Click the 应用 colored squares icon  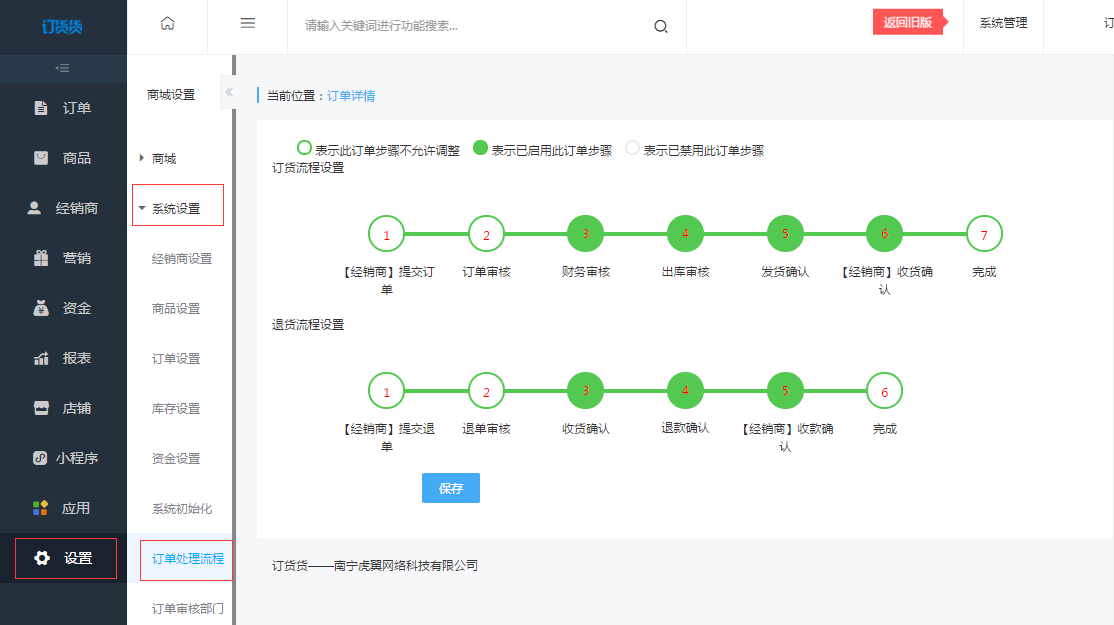coord(40,508)
